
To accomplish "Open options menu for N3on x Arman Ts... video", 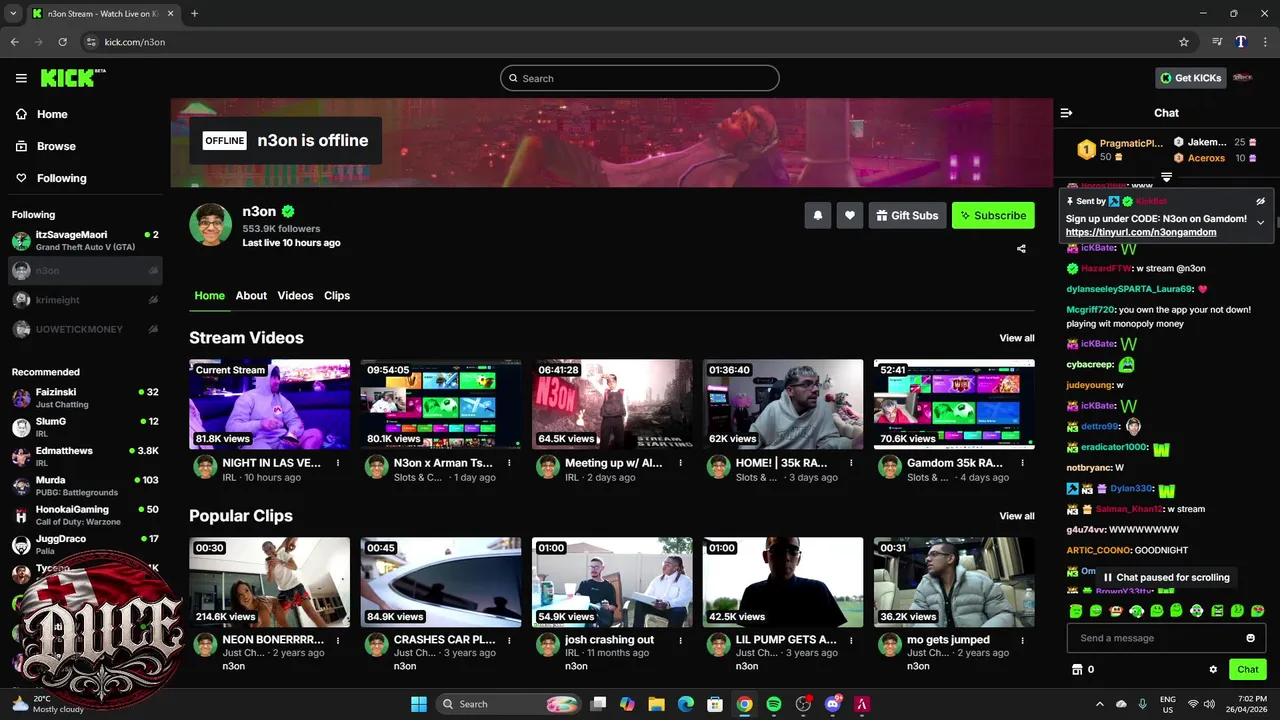I will (509, 463).
